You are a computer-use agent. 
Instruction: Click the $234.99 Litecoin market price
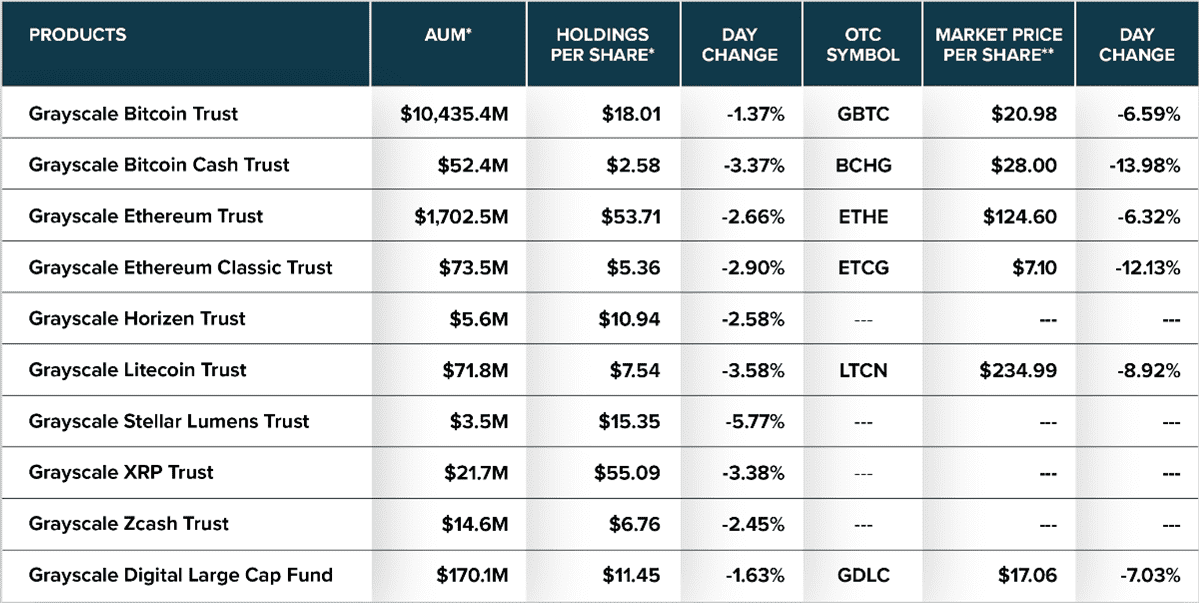pos(1017,370)
